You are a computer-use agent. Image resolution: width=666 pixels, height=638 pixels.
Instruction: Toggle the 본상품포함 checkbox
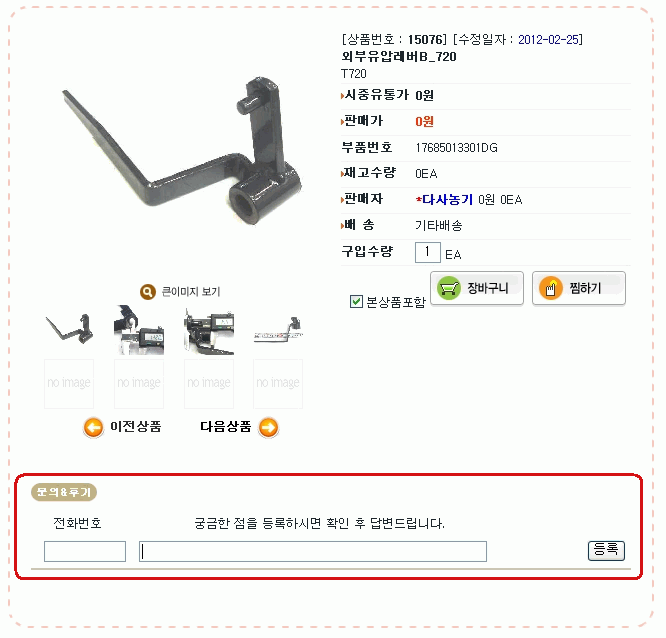pos(356,302)
